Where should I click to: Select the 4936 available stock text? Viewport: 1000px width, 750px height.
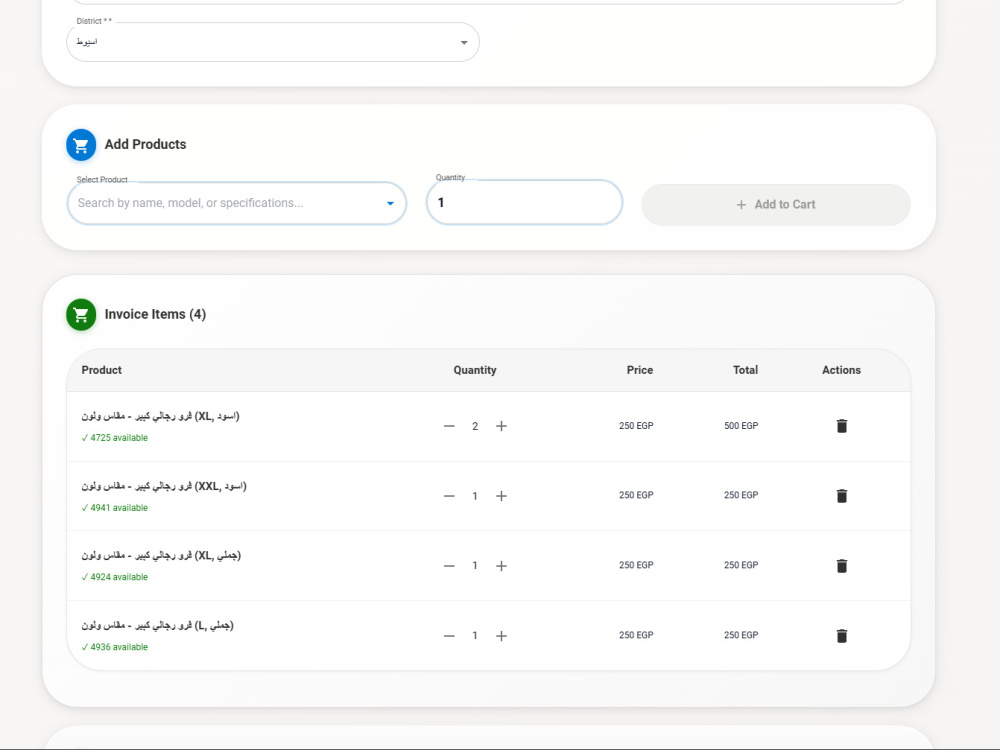[x=115, y=647]
